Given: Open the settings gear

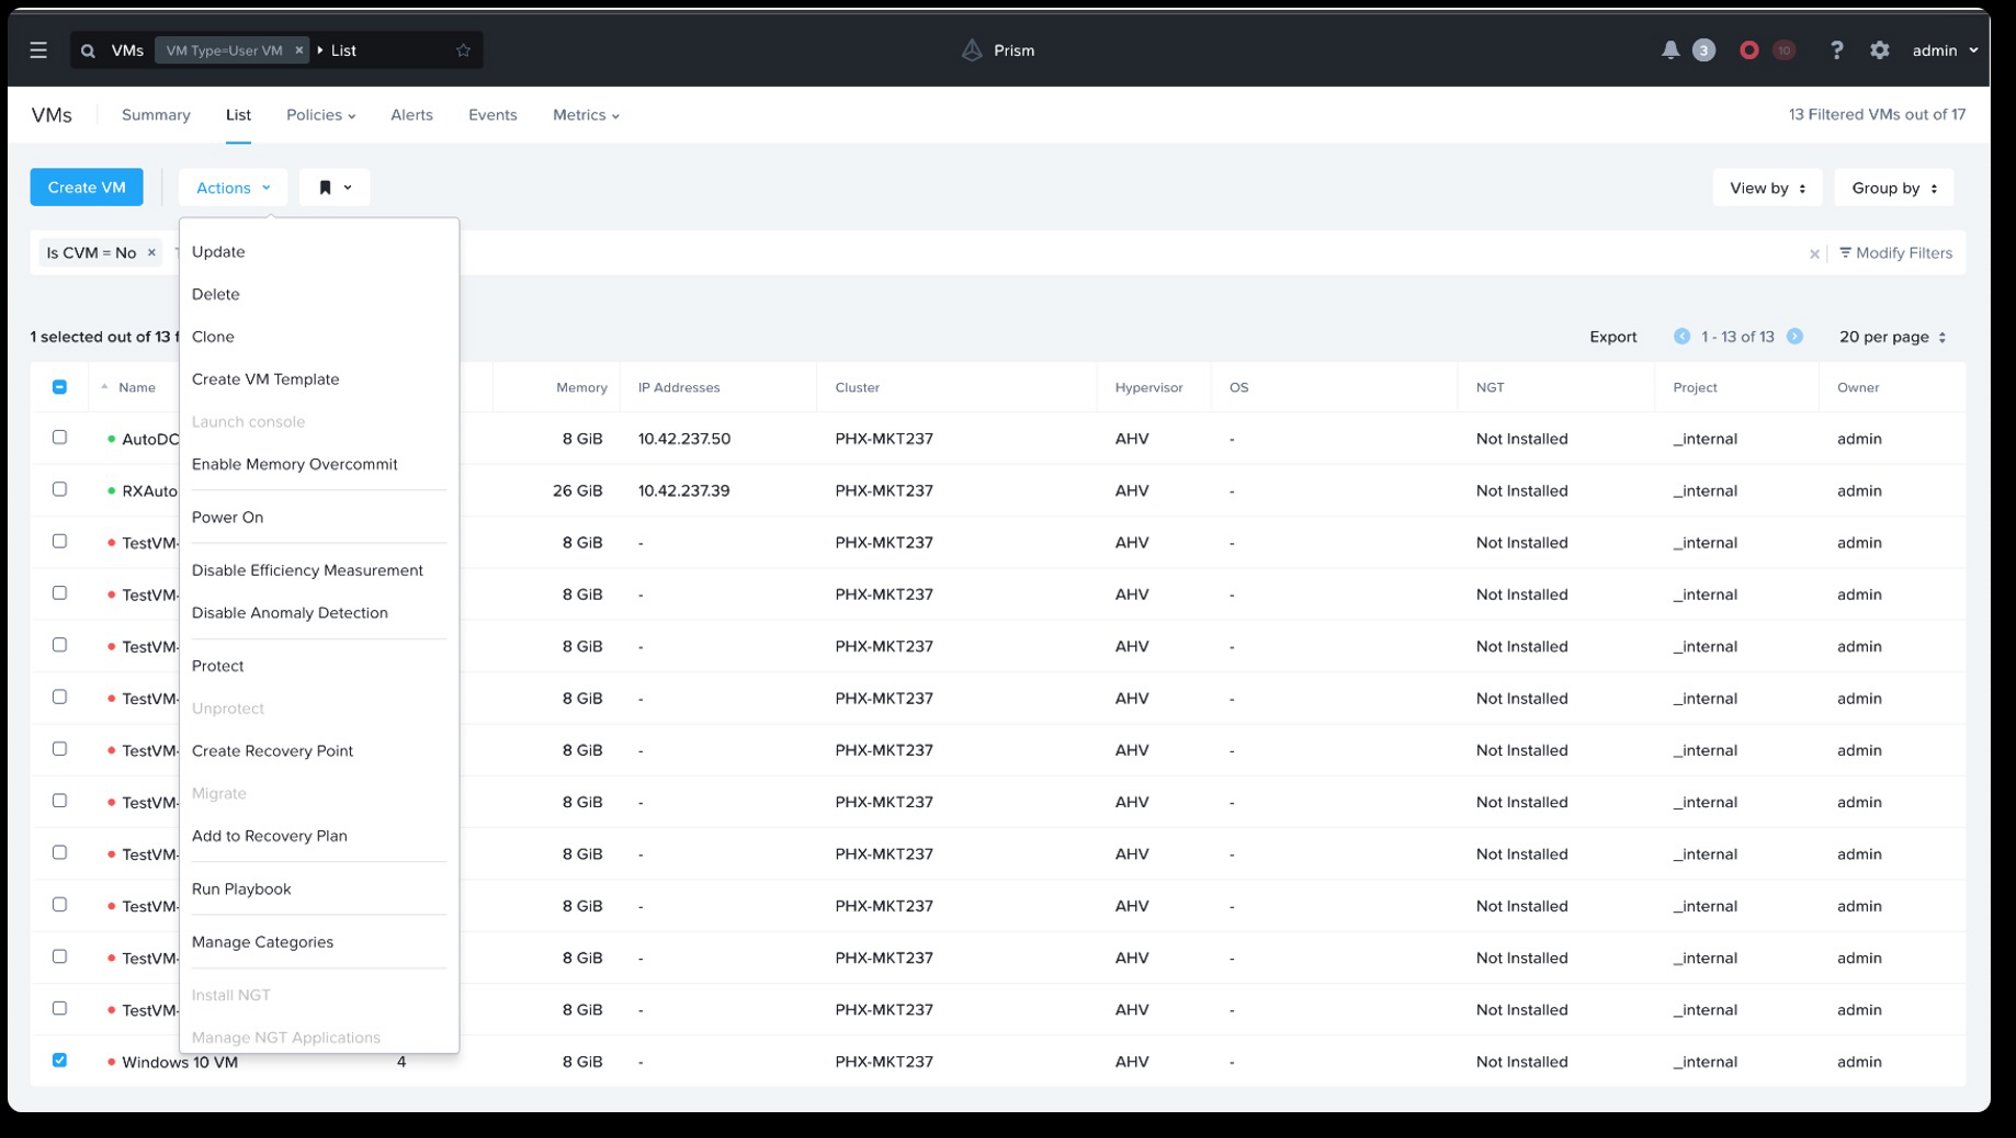Looking at the screenshot, I should (1880, 50).
